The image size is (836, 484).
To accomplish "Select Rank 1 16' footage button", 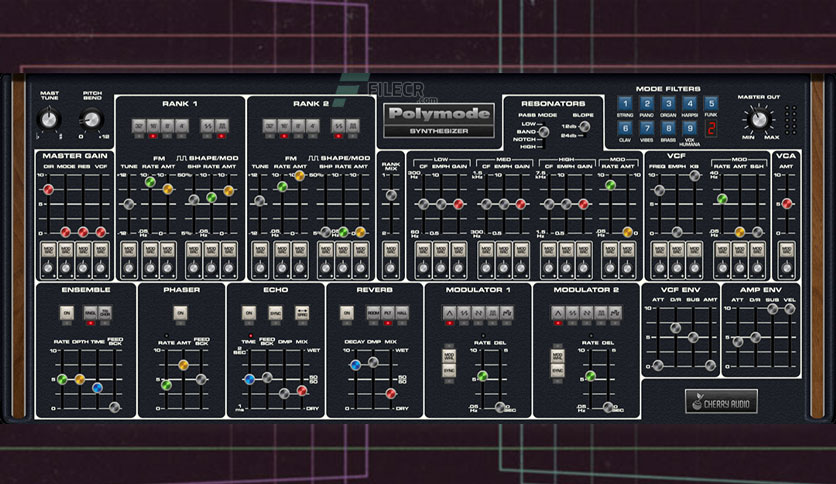I will 153,126.
